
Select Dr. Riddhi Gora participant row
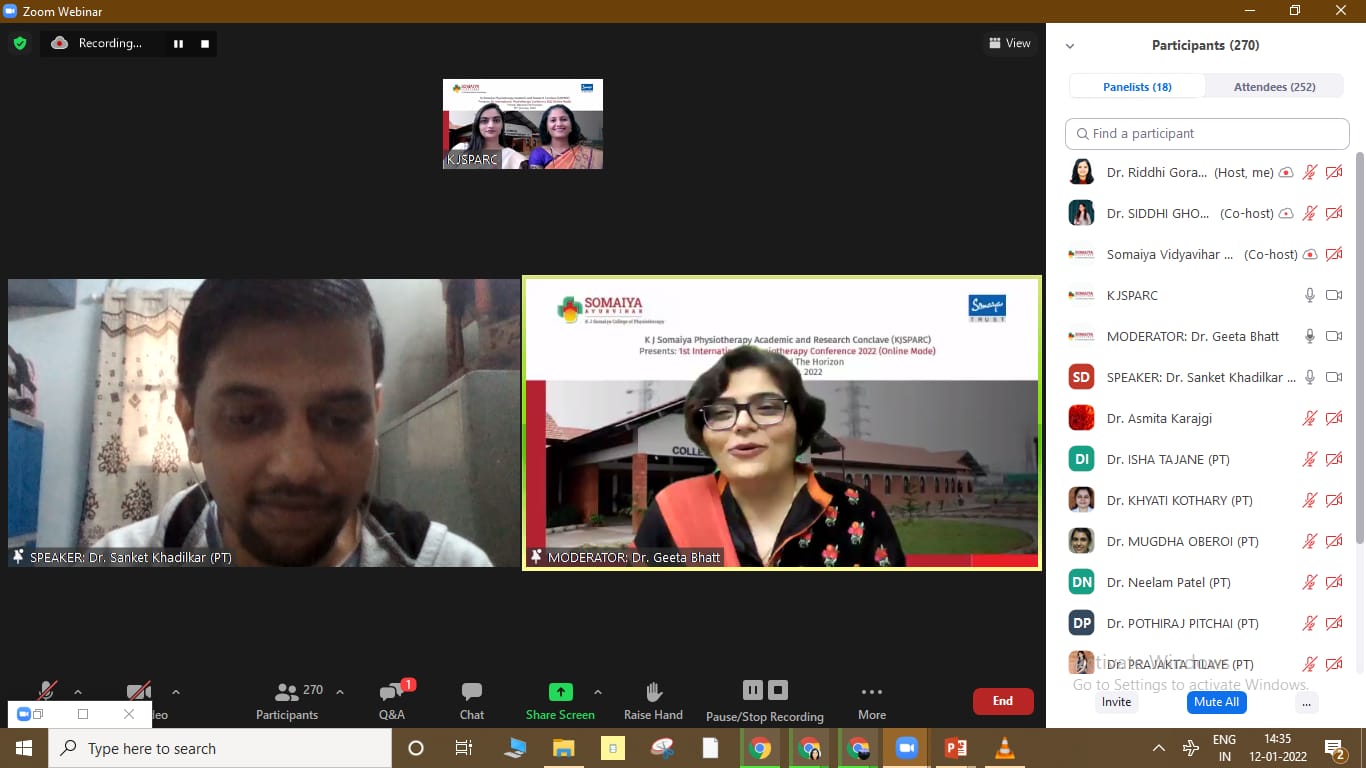pyautogui.click(x=1207, y=172)
